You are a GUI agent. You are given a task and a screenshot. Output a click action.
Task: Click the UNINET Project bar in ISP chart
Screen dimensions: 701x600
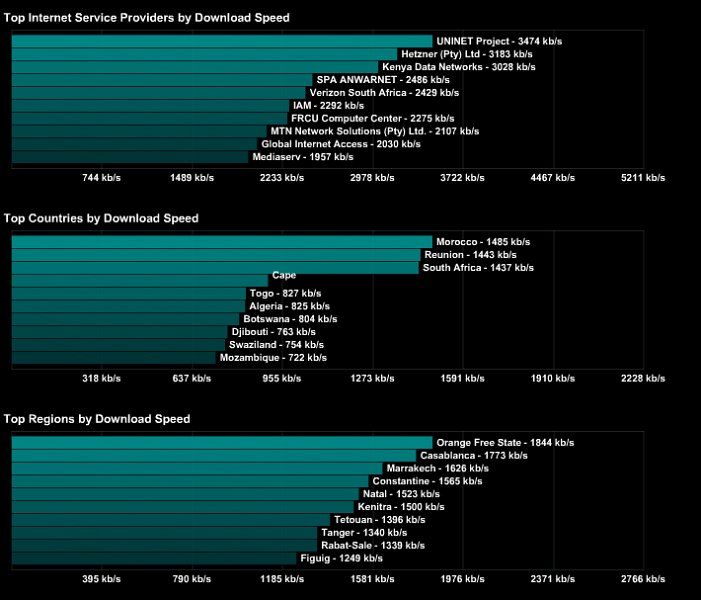click(222, 41)
